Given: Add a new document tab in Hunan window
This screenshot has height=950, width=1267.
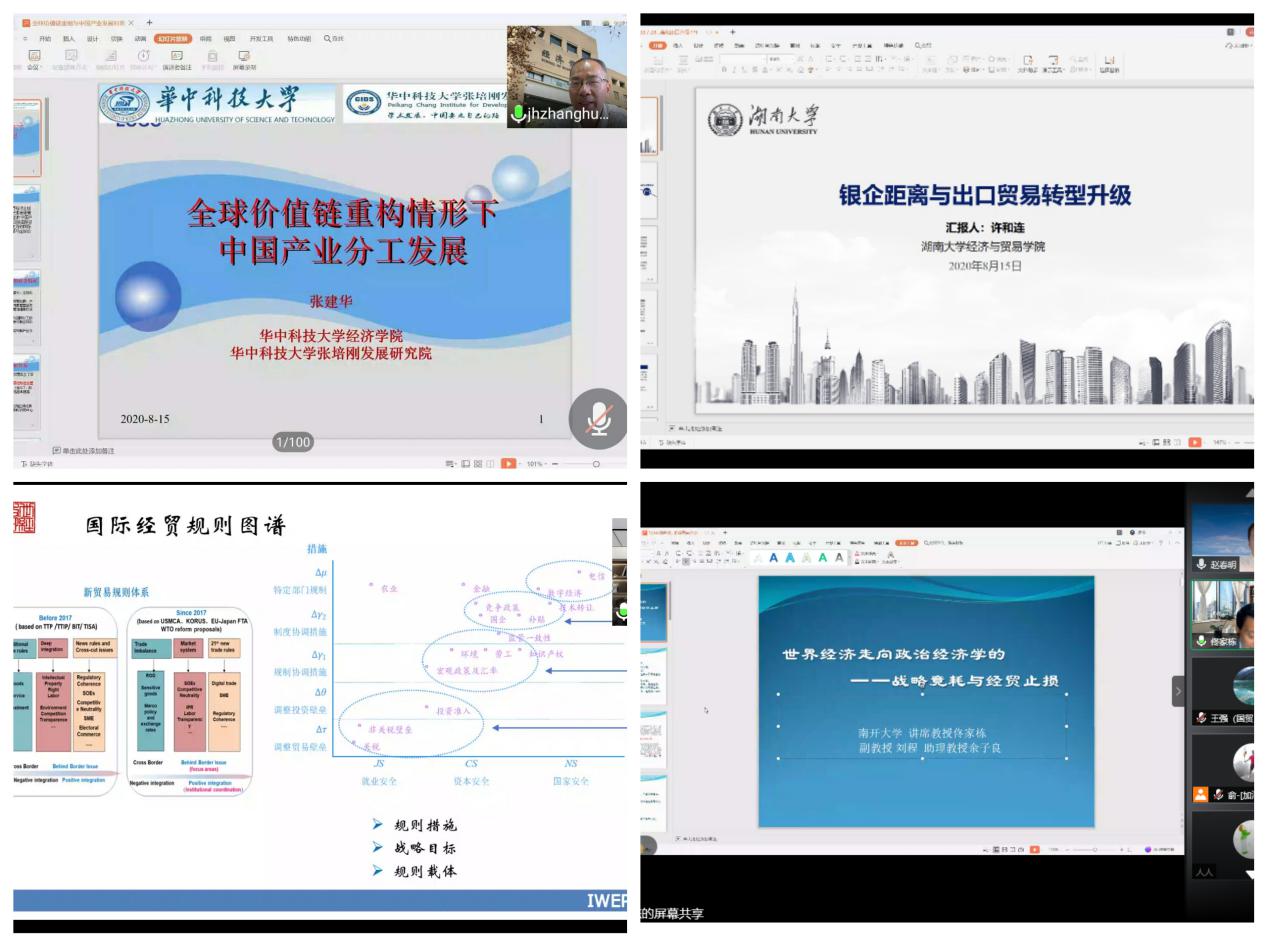Looking at the screenshot, I should click(x=732, y=32).
